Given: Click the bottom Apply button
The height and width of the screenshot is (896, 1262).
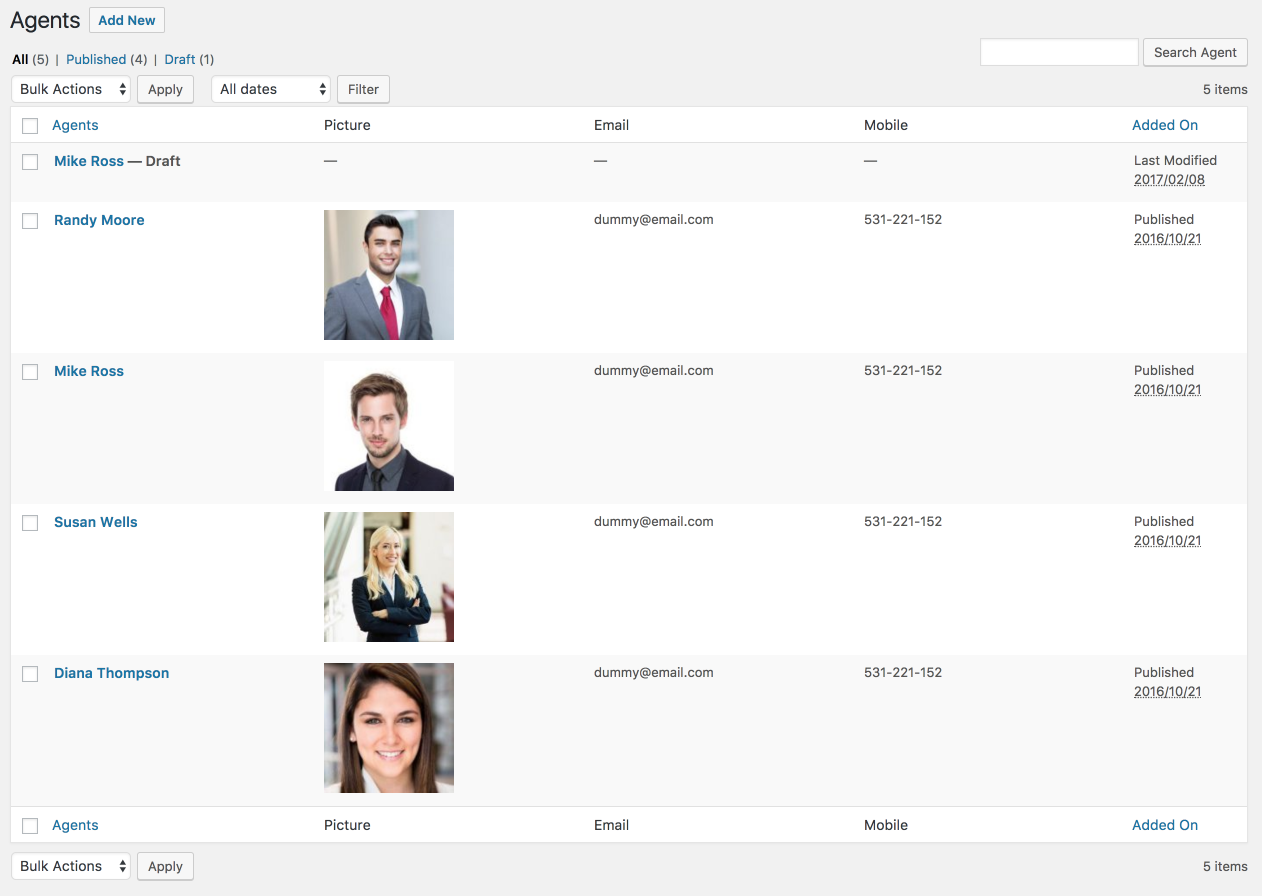Looking at the screenshot, I should (x=165, y=866).
